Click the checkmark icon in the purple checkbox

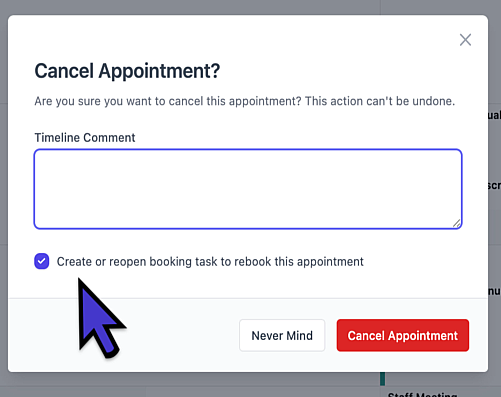click(x=42, y=261)
